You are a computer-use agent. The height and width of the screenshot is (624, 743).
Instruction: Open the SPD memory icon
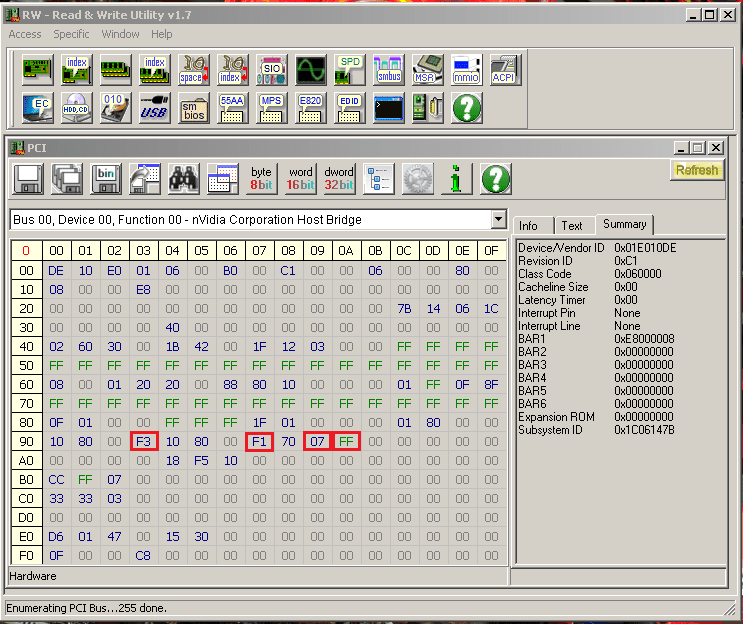349,69
